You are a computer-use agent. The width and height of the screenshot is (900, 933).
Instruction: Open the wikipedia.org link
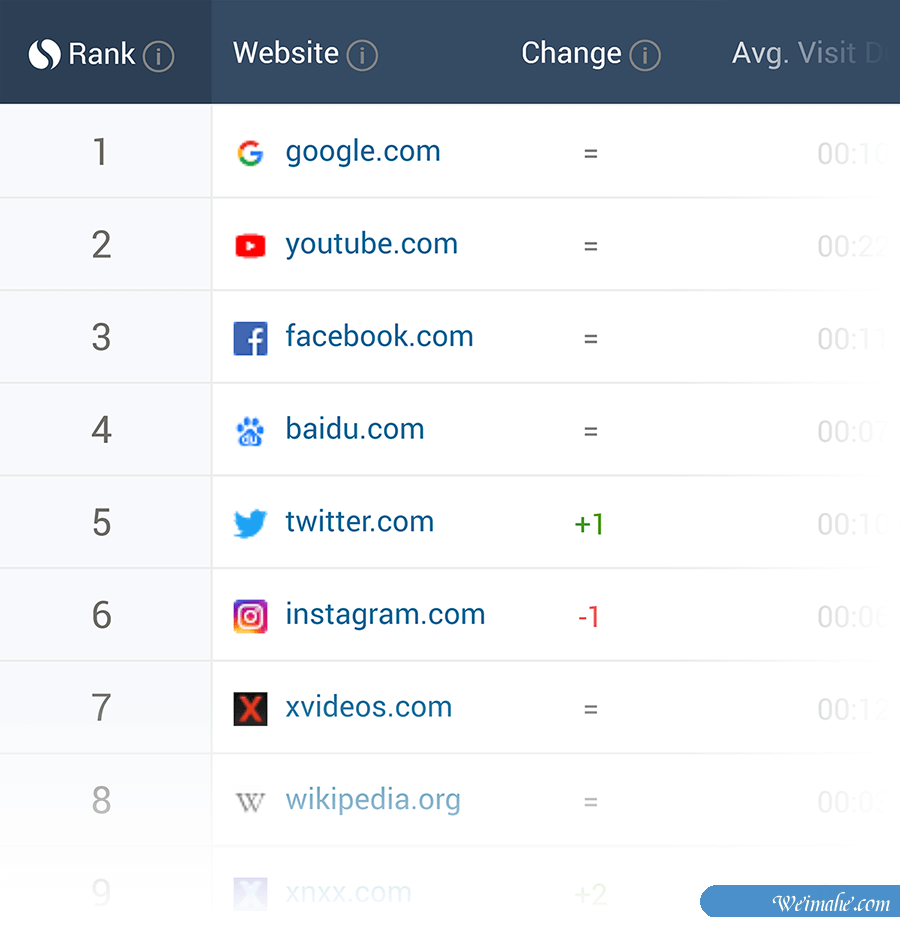pyautogui.click(x=373, y=800)
